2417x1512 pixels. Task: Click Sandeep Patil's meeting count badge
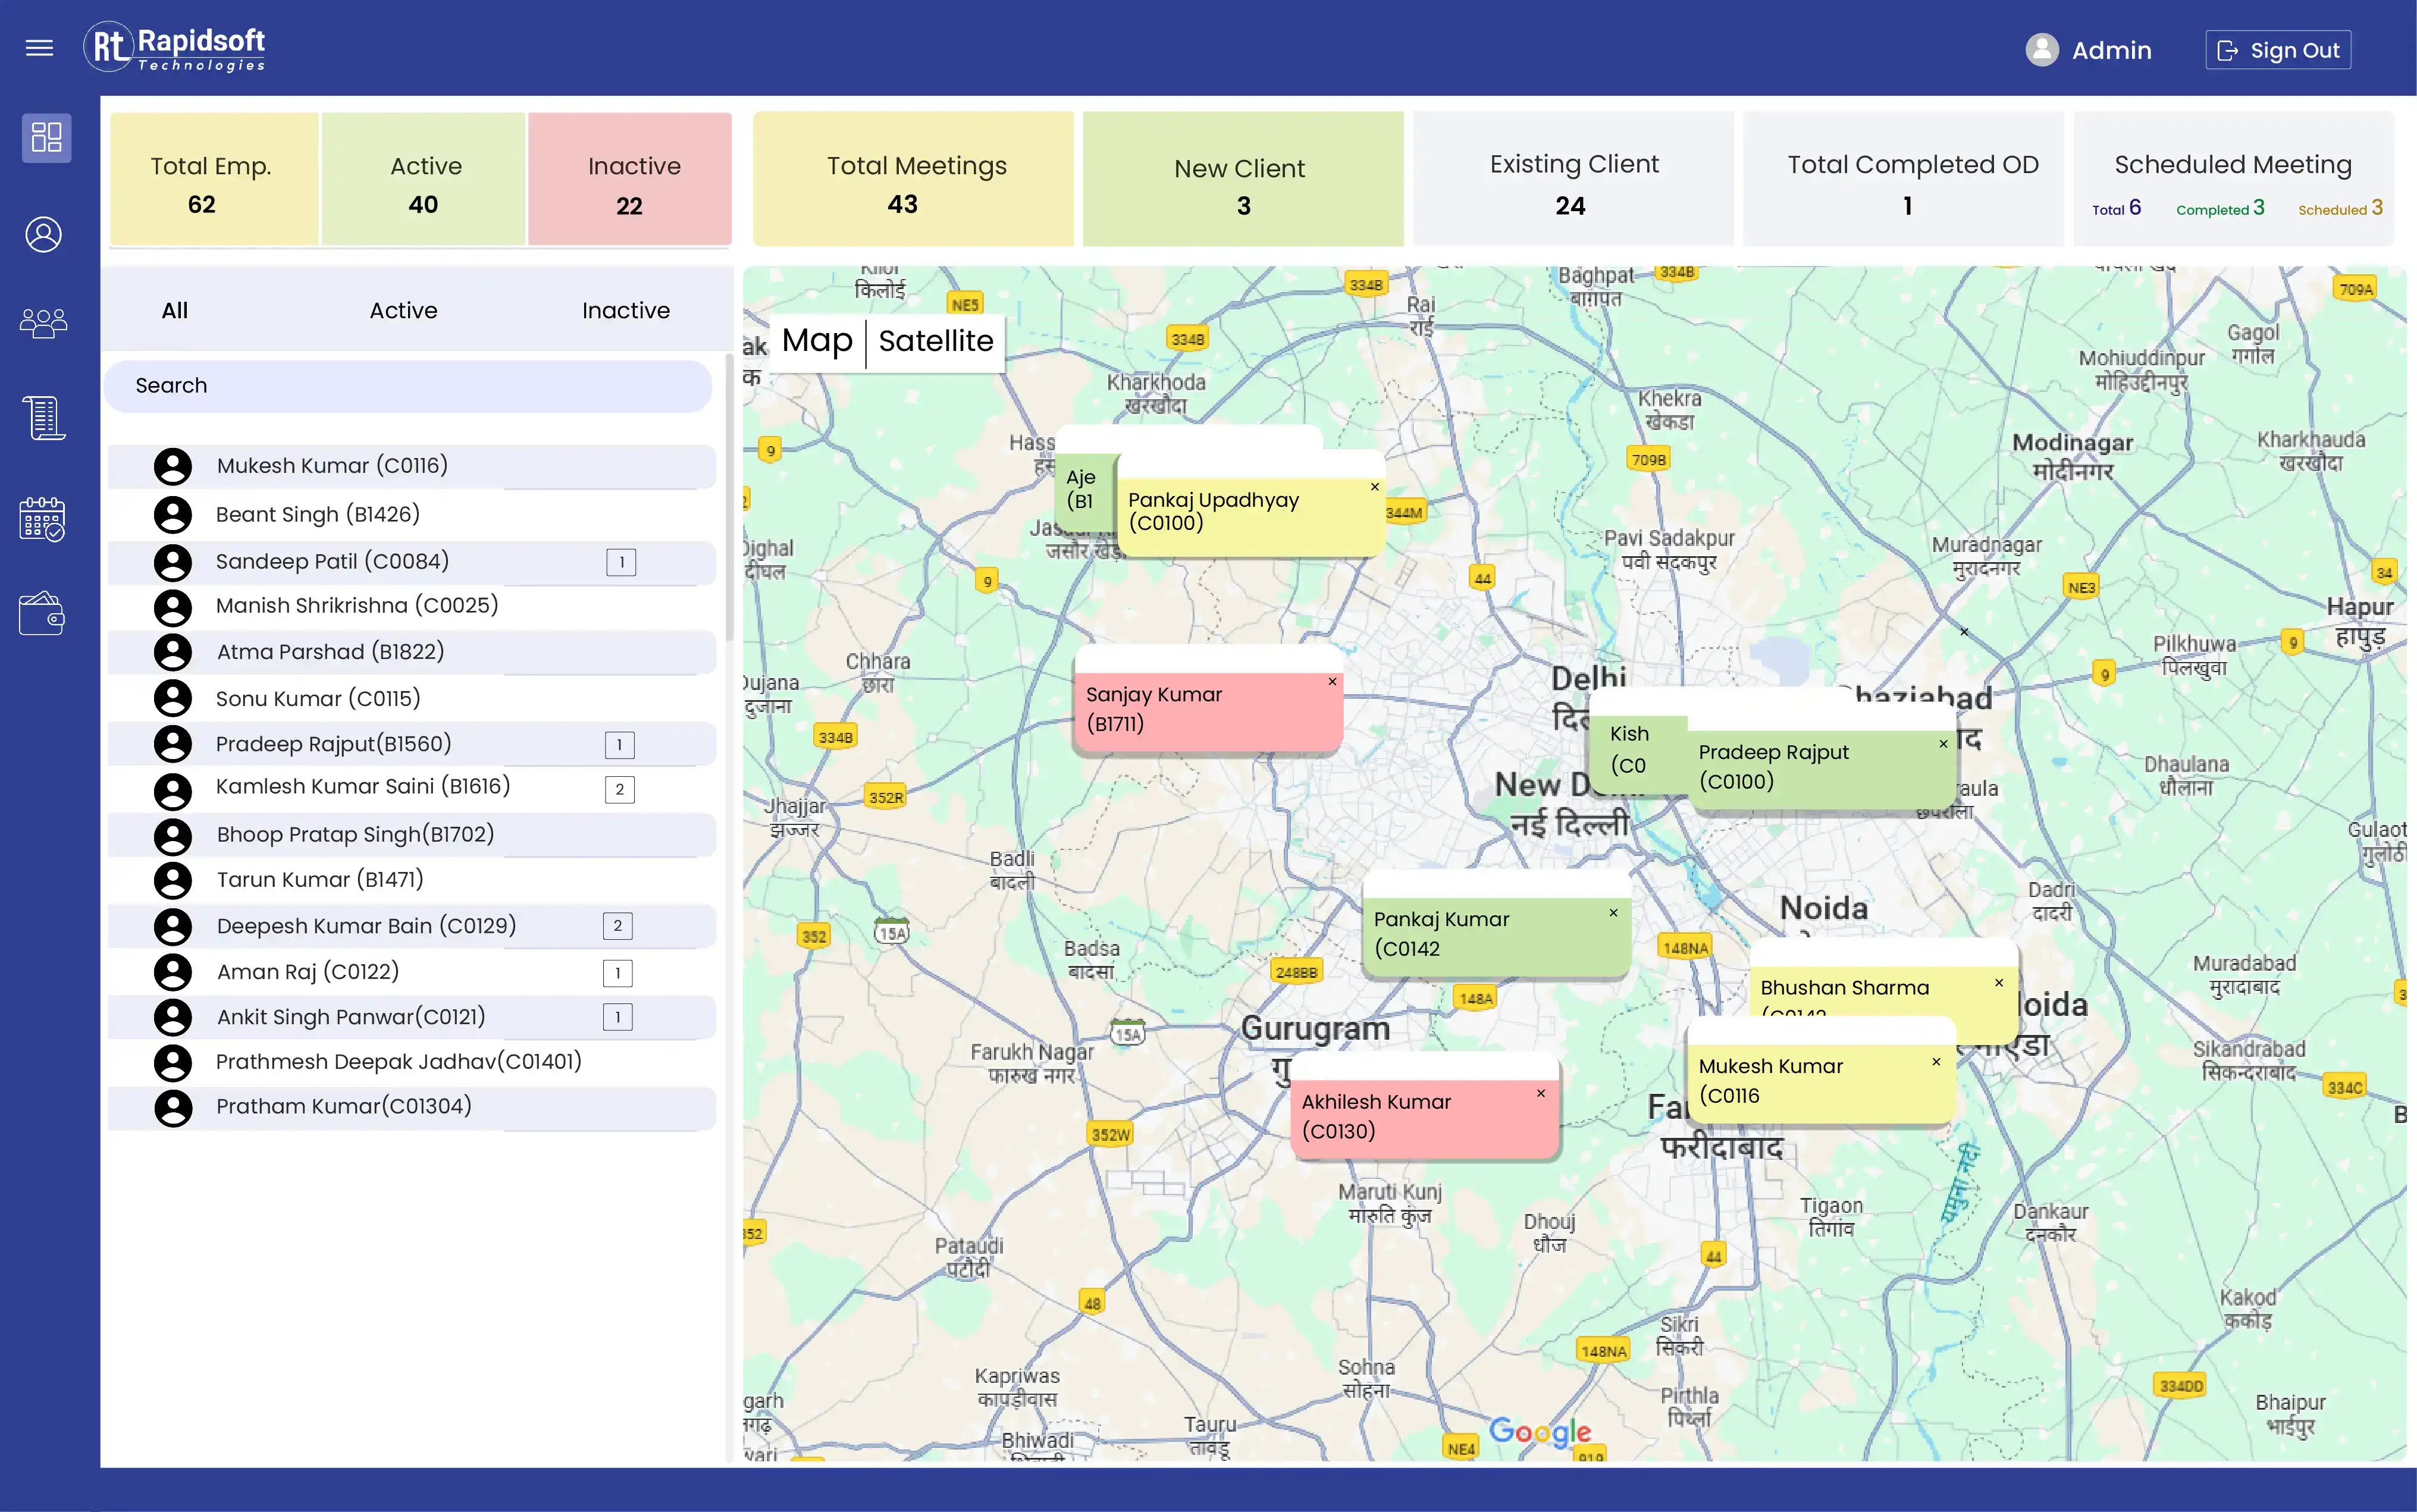pos(621,563)
